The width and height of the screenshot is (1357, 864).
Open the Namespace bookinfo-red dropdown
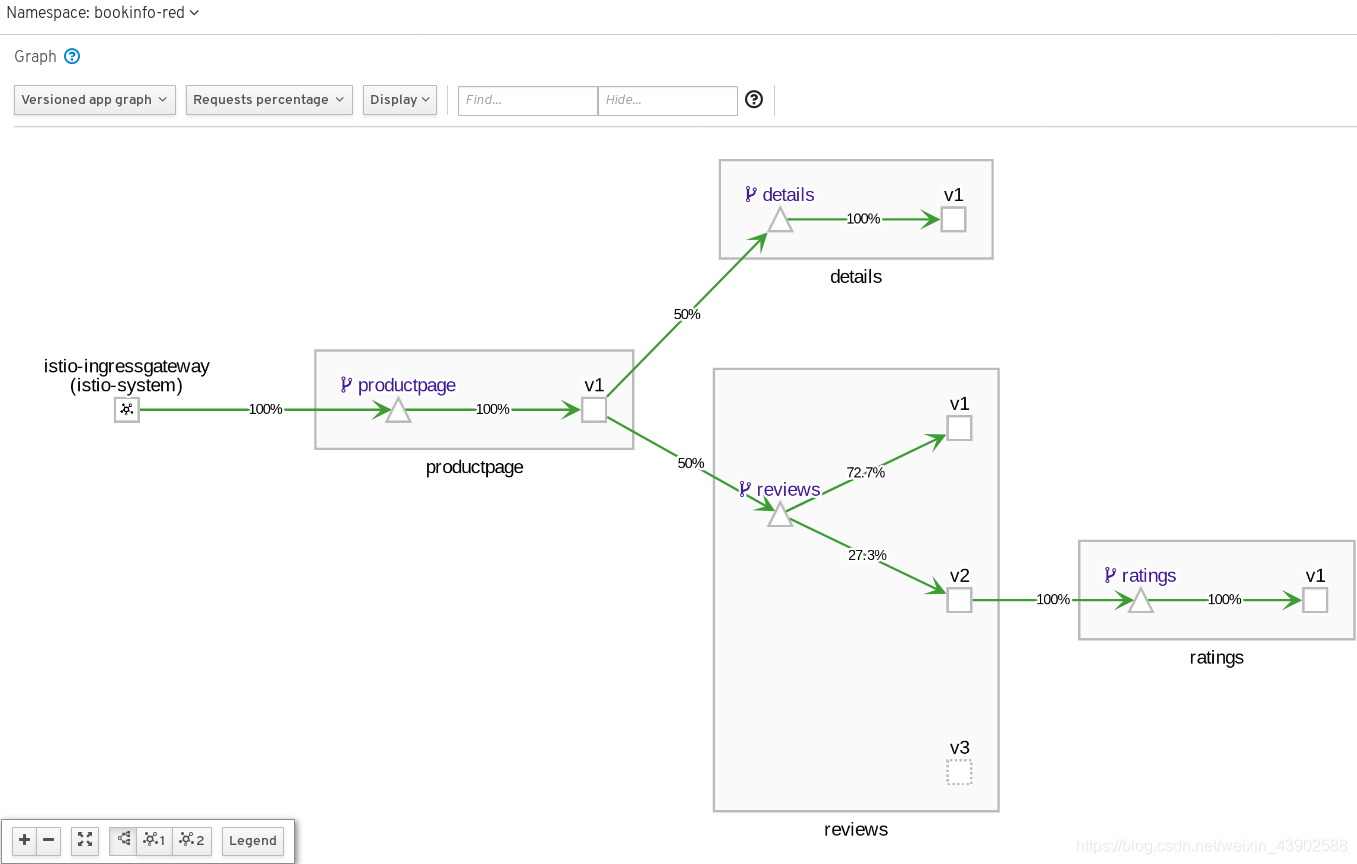[103, 13]
